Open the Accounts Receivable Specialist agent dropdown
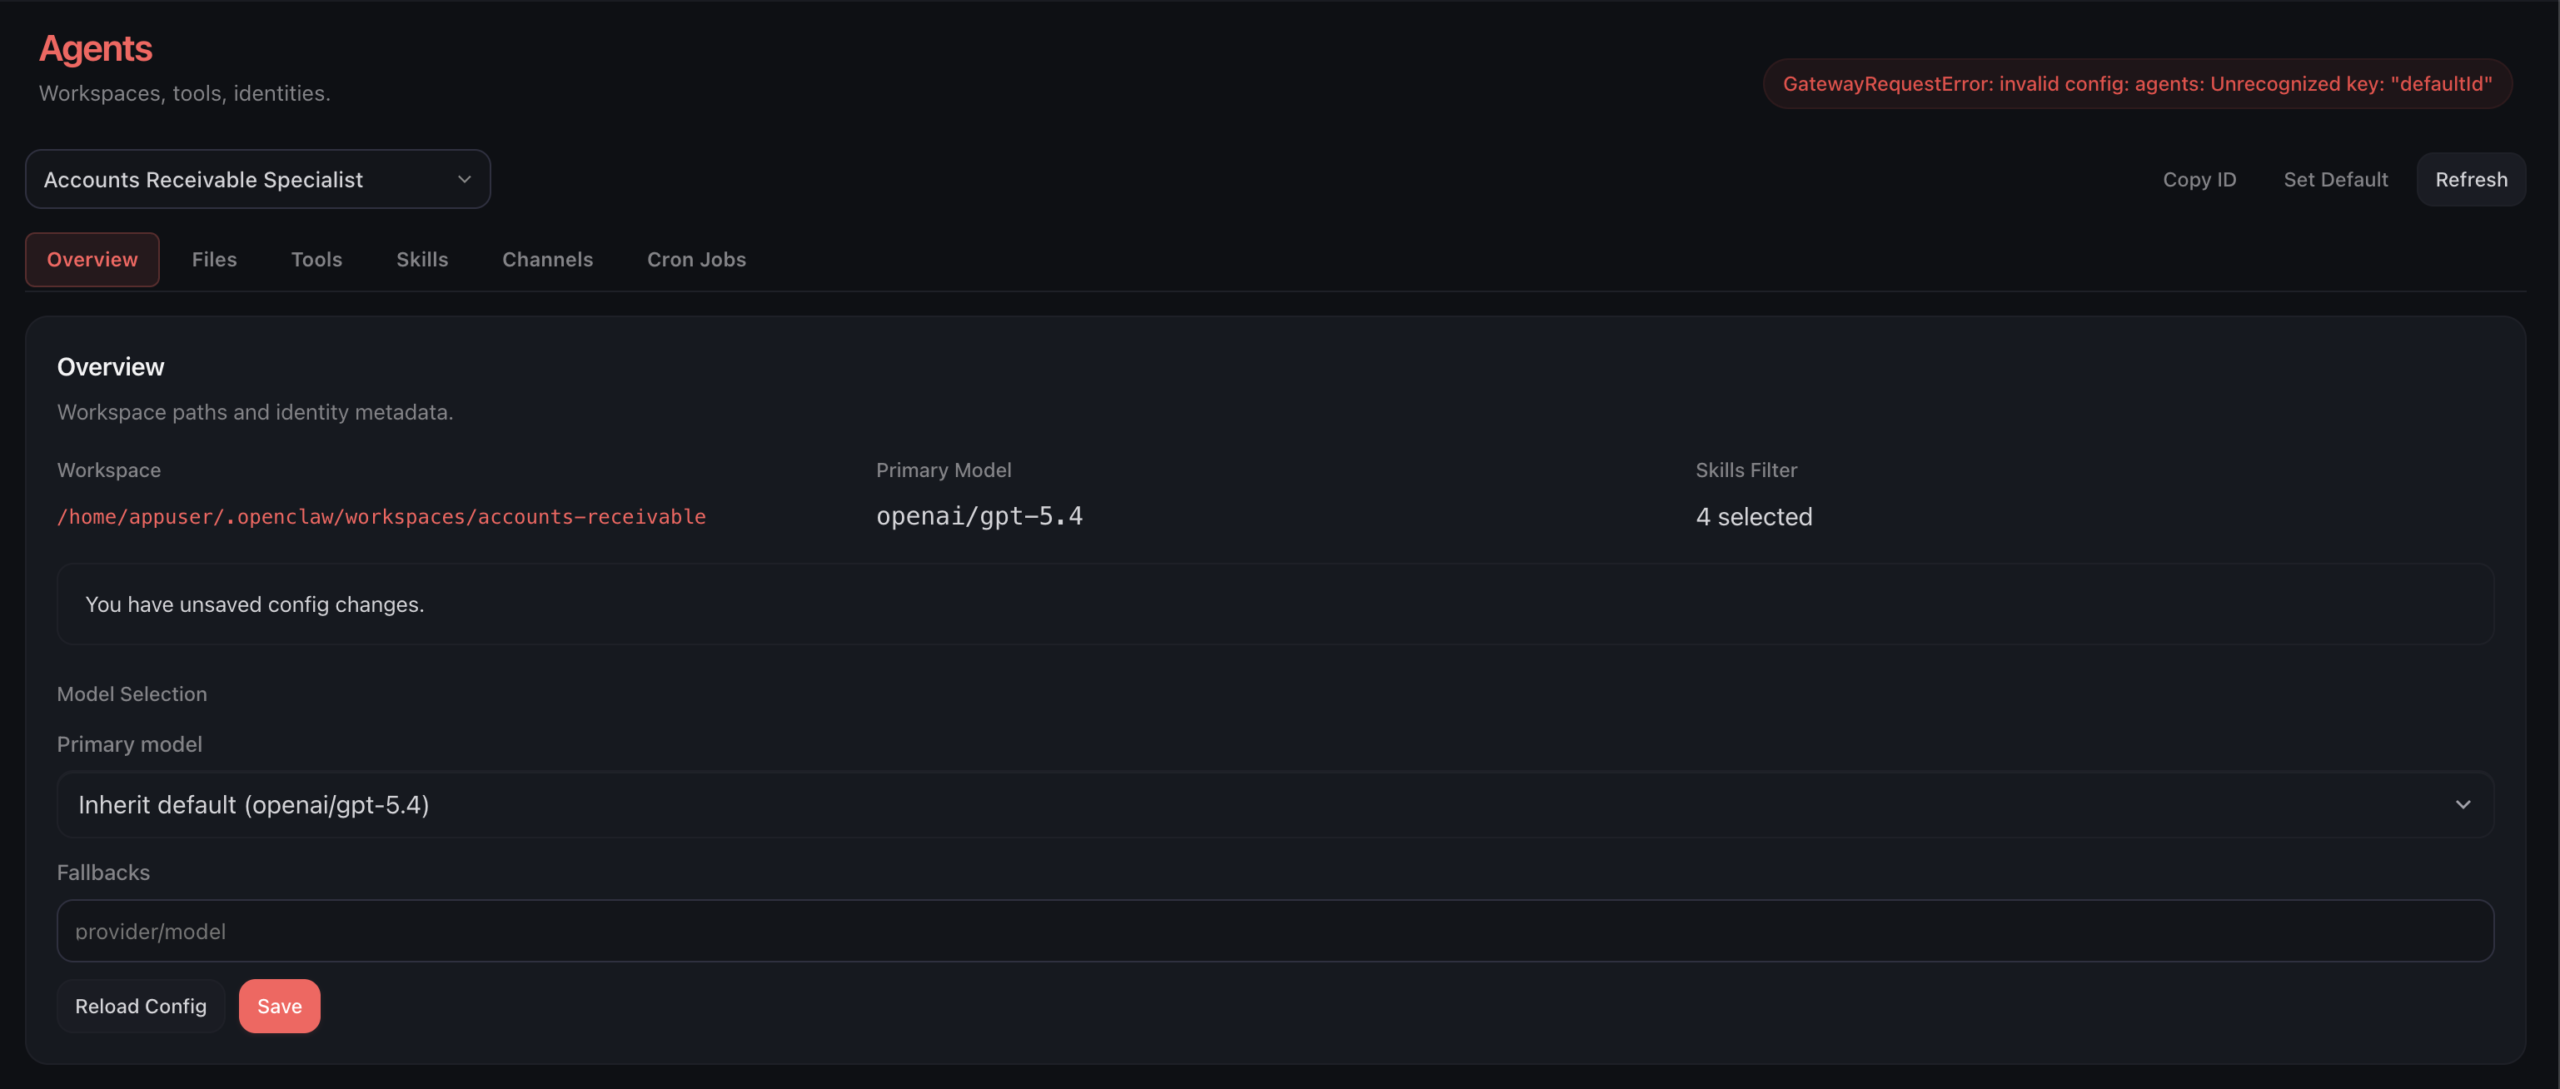Viewport: 2560px width, 1089px height. tap(257, 179)
